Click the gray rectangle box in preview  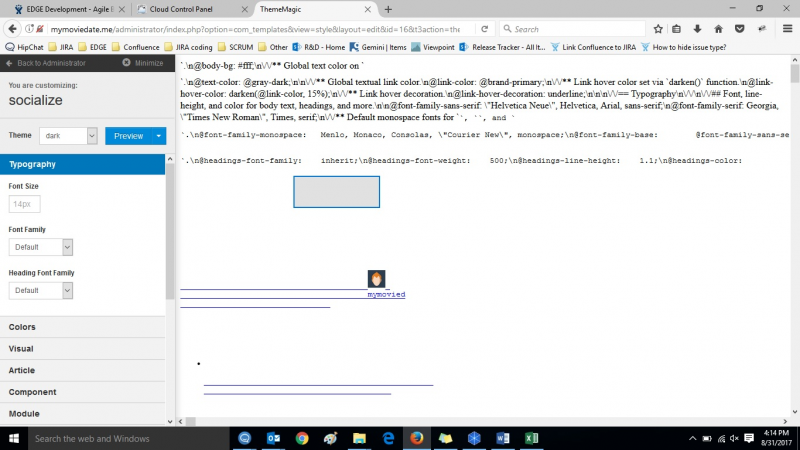tap(336, 192)
